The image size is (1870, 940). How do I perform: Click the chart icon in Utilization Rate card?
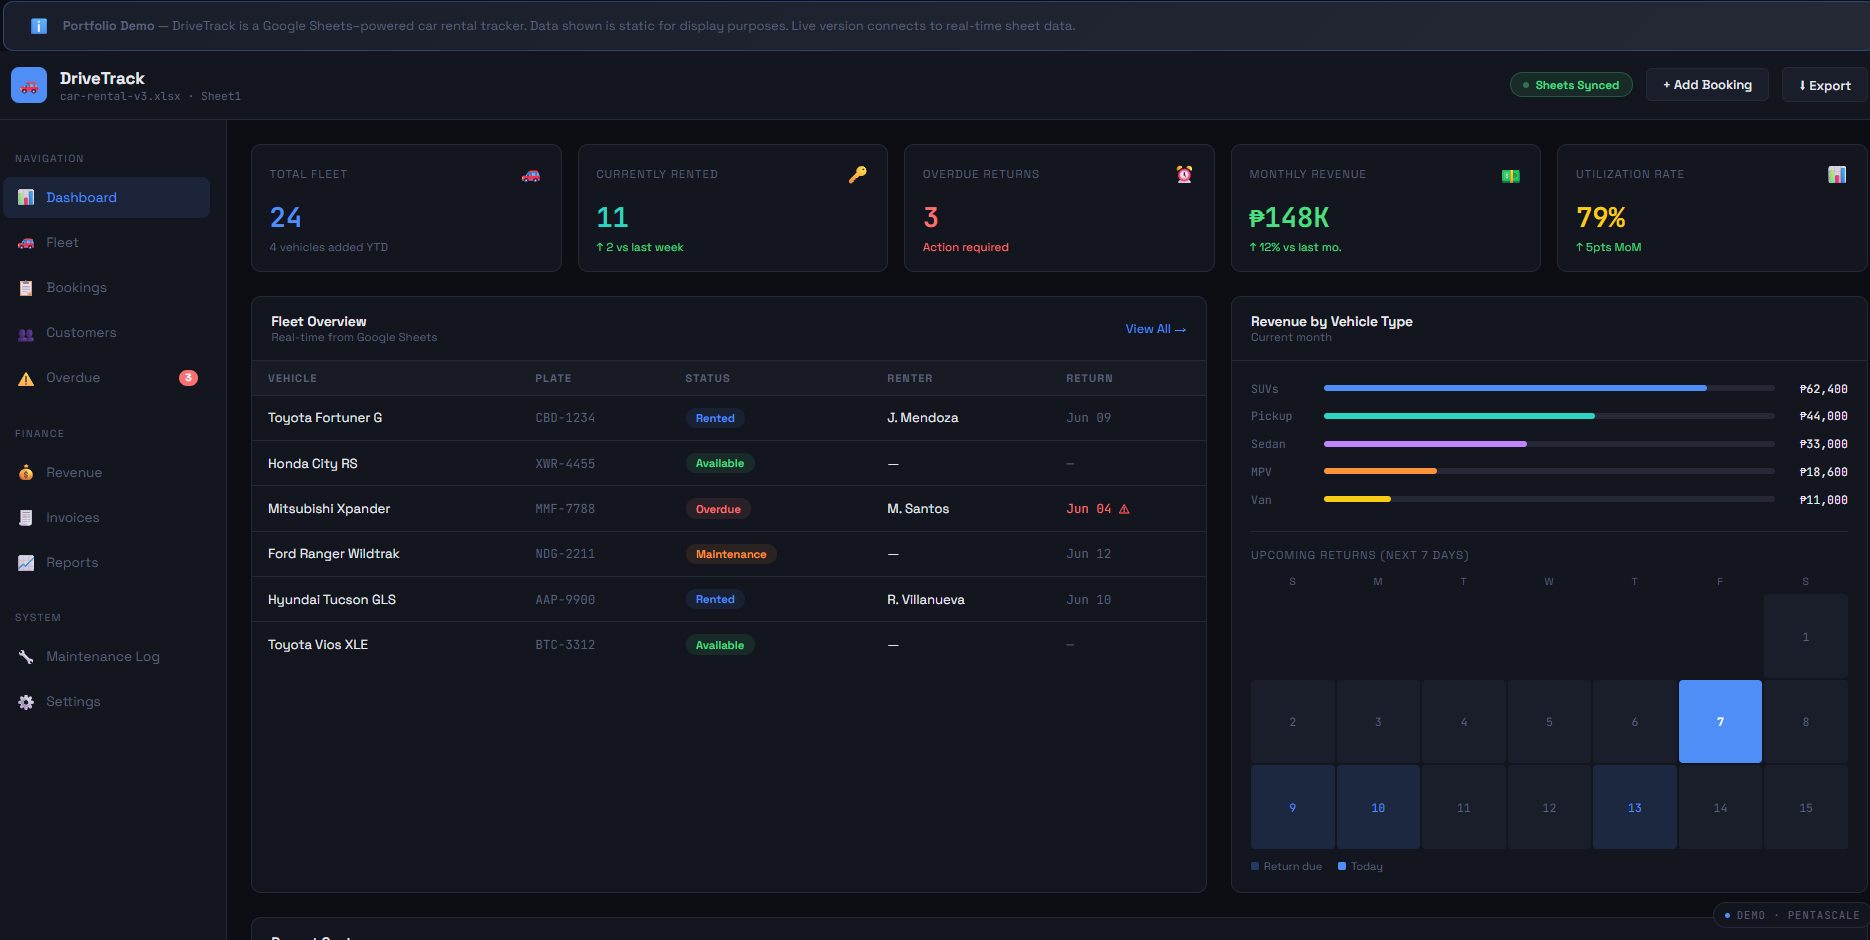click(x=1837, y=175)
